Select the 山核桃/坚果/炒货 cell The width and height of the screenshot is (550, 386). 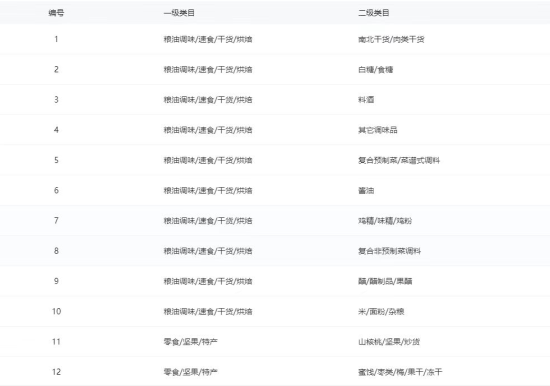coord(389,341)
